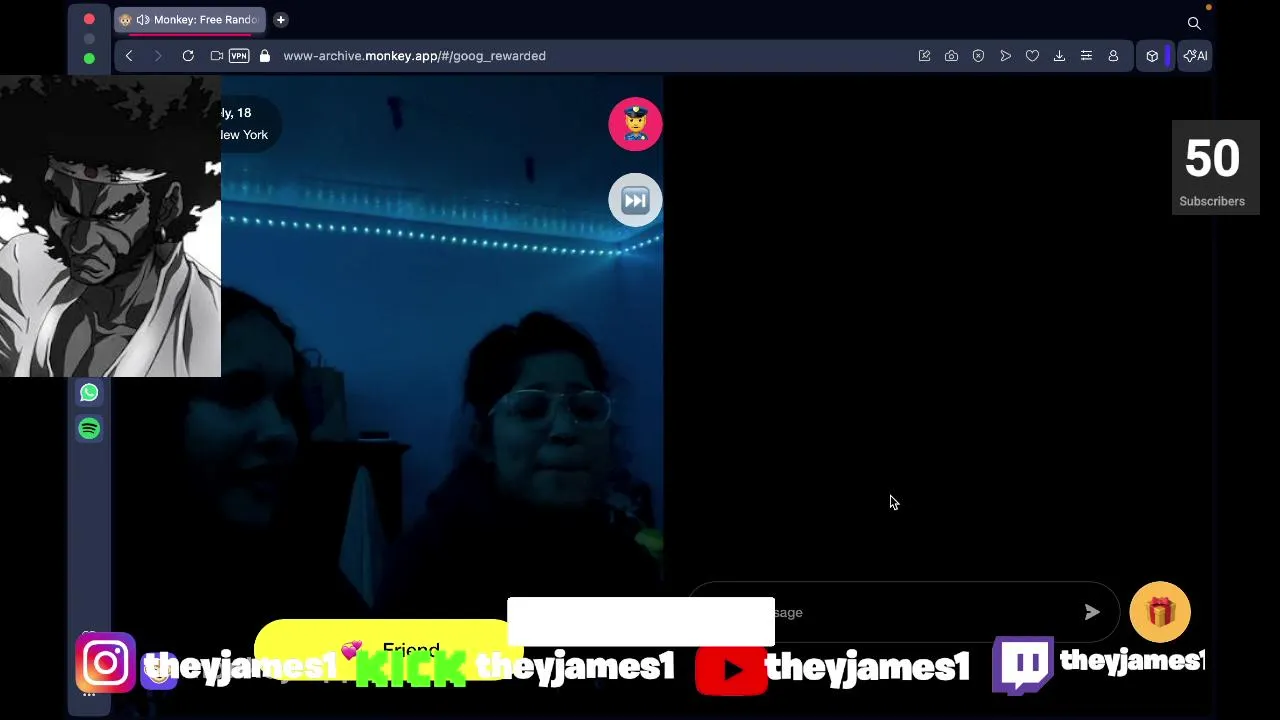Open the extensions cube icon
Image resolution: width=1280 pixels, height=720 pixels.
pyautogui.click(x=1152, y=56)
